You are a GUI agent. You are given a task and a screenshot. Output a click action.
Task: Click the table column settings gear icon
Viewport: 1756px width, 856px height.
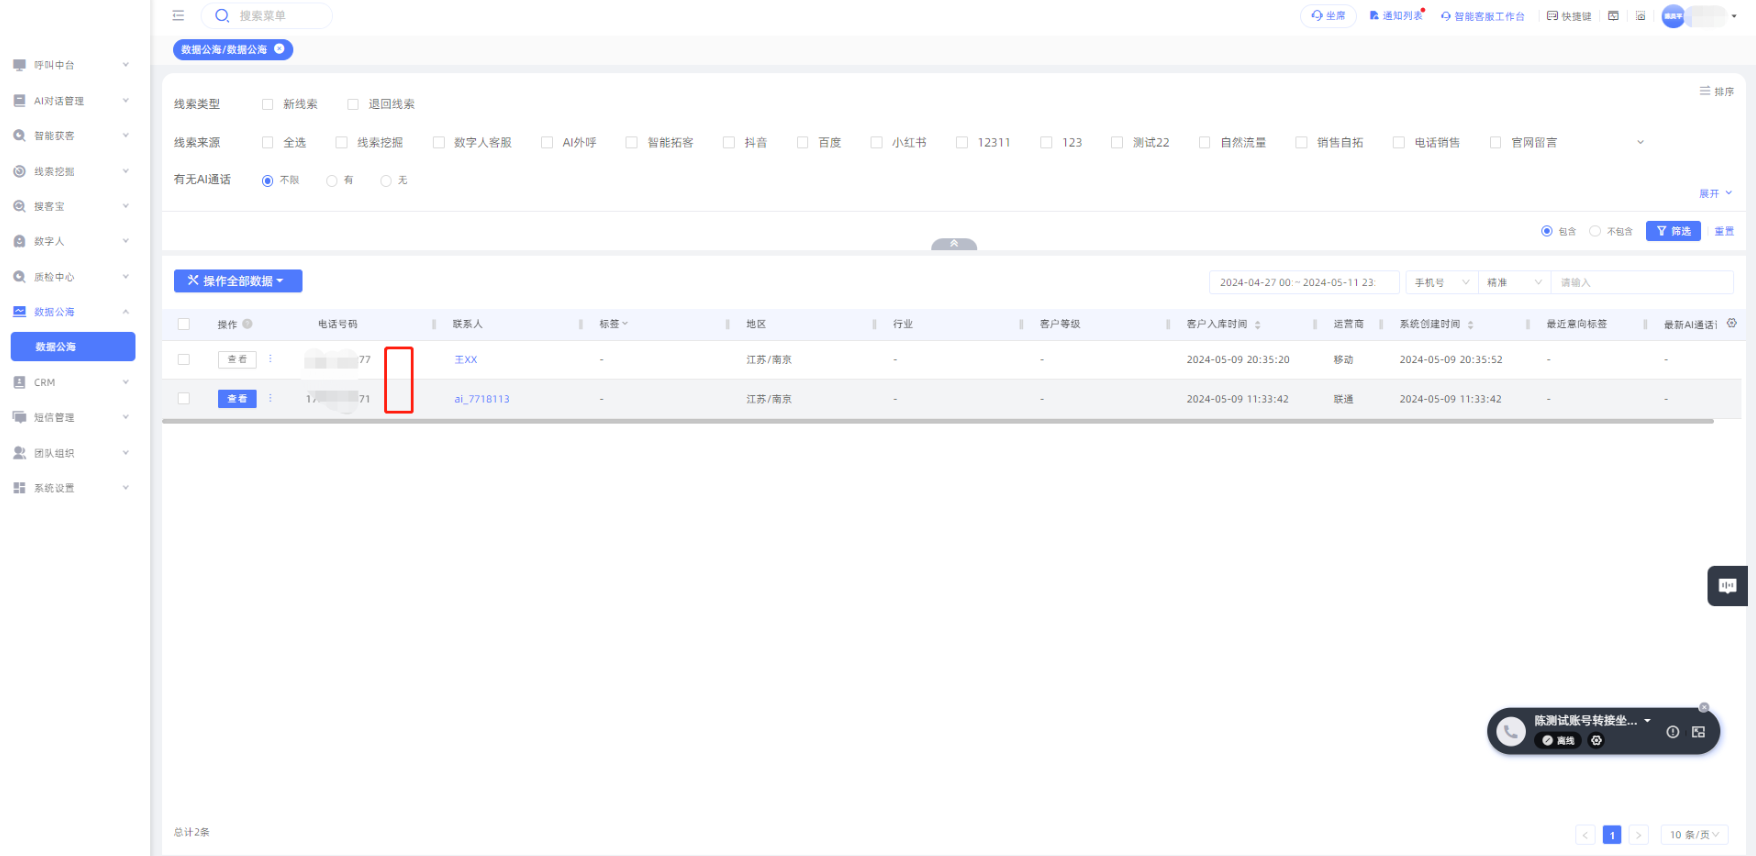(x=1732, y=323)
